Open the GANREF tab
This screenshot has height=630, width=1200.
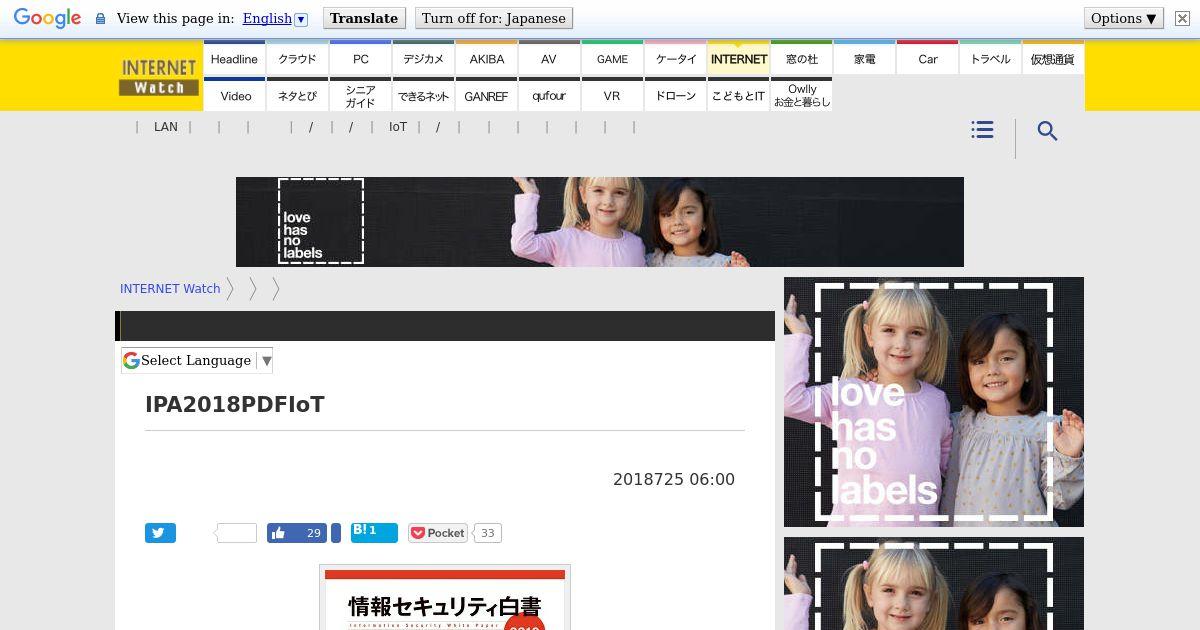click(486, 95)
